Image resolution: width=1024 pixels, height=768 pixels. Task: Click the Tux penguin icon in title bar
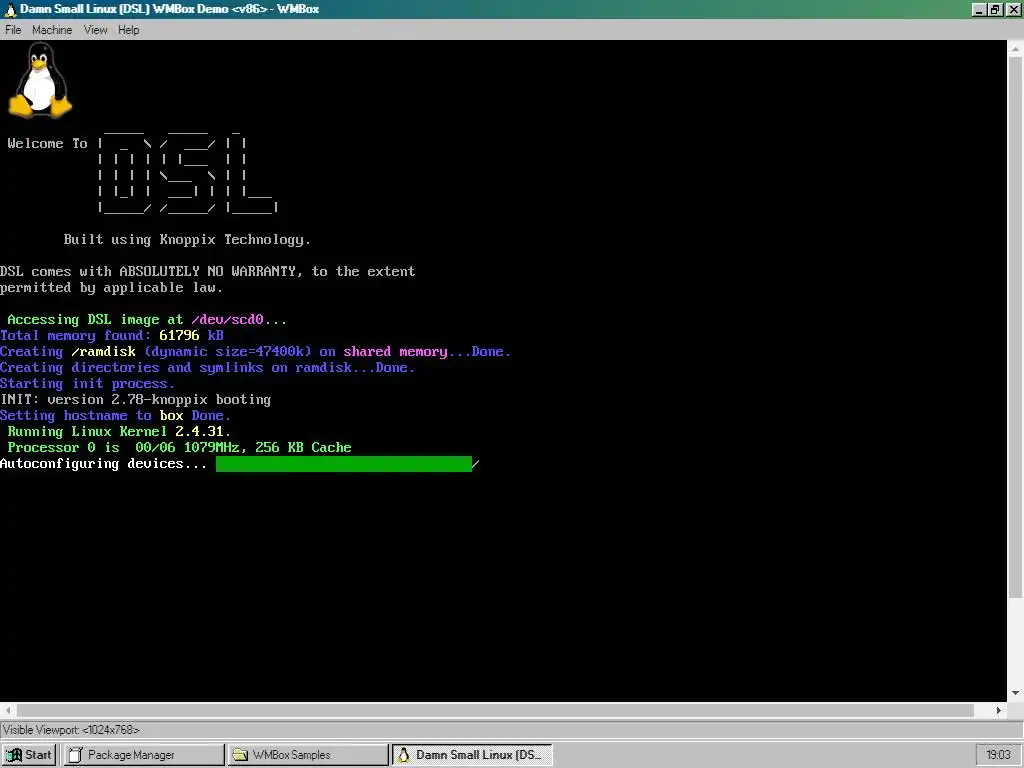pyautogui.click(x=10, y=9)
